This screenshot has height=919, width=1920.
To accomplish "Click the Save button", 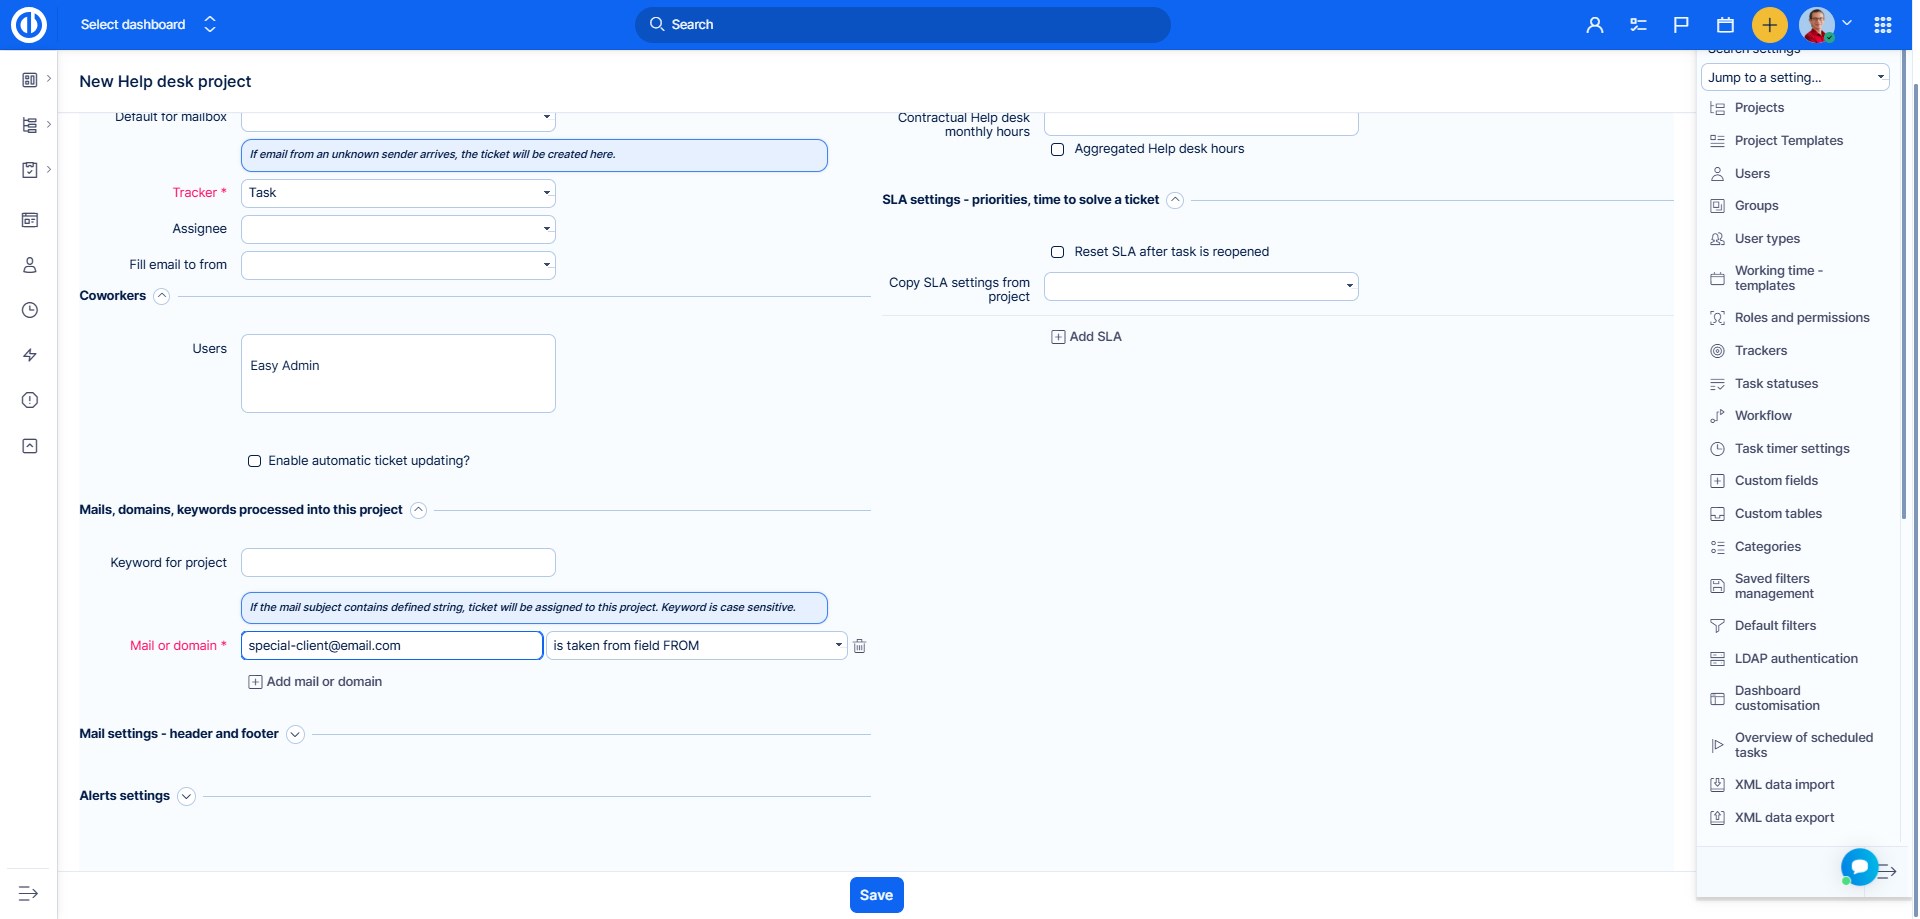I will [876, 895].
